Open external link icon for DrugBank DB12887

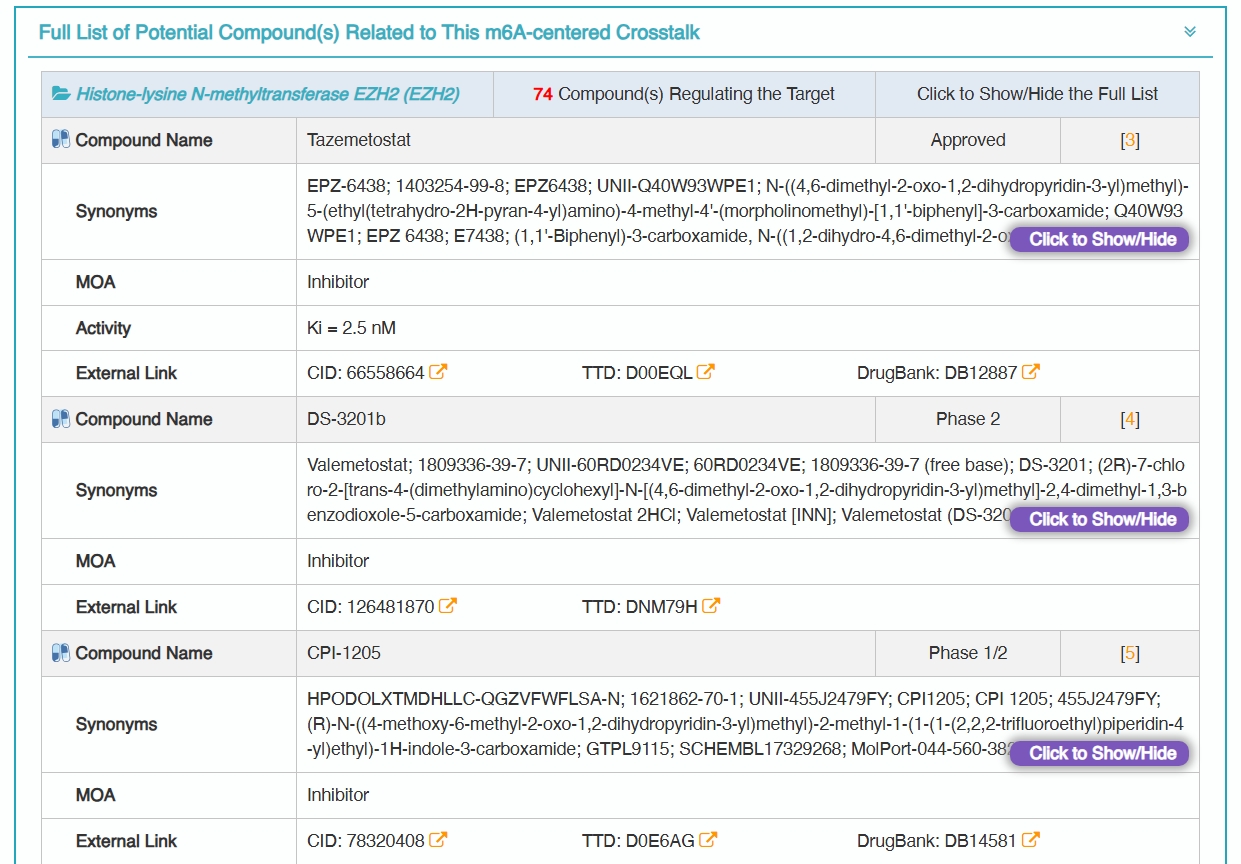[x=1031, y=372]
